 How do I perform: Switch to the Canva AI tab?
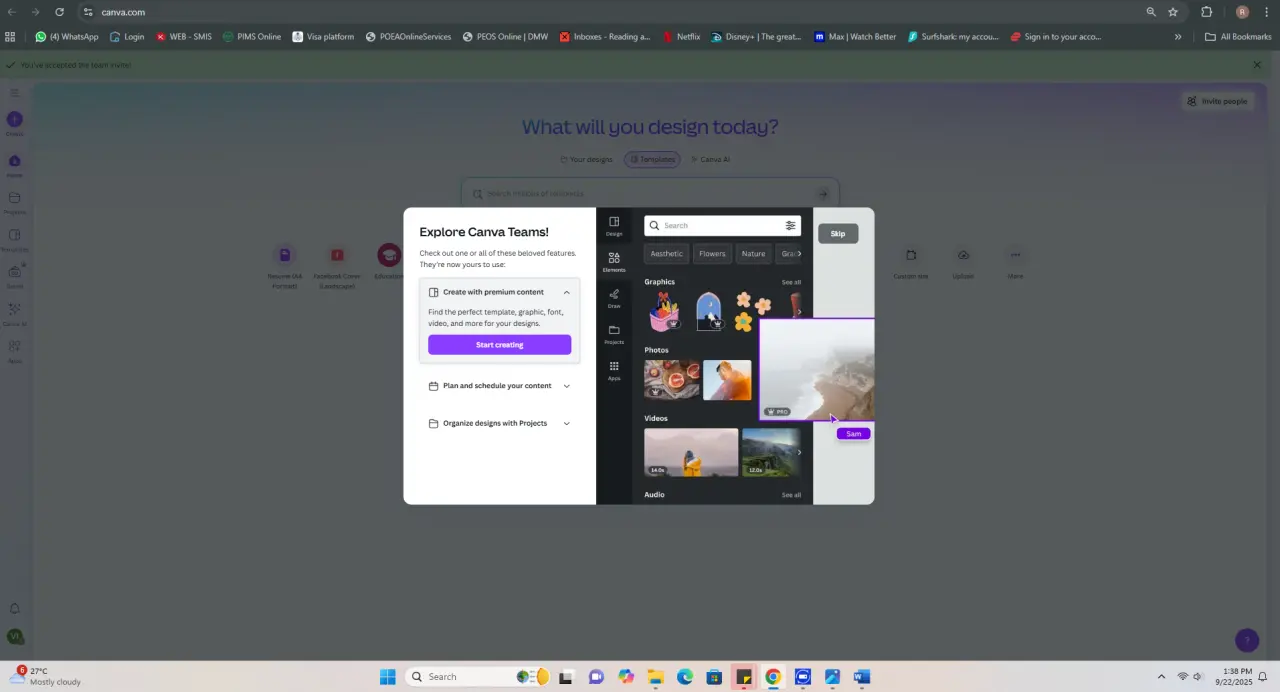[x=710, y=160]
